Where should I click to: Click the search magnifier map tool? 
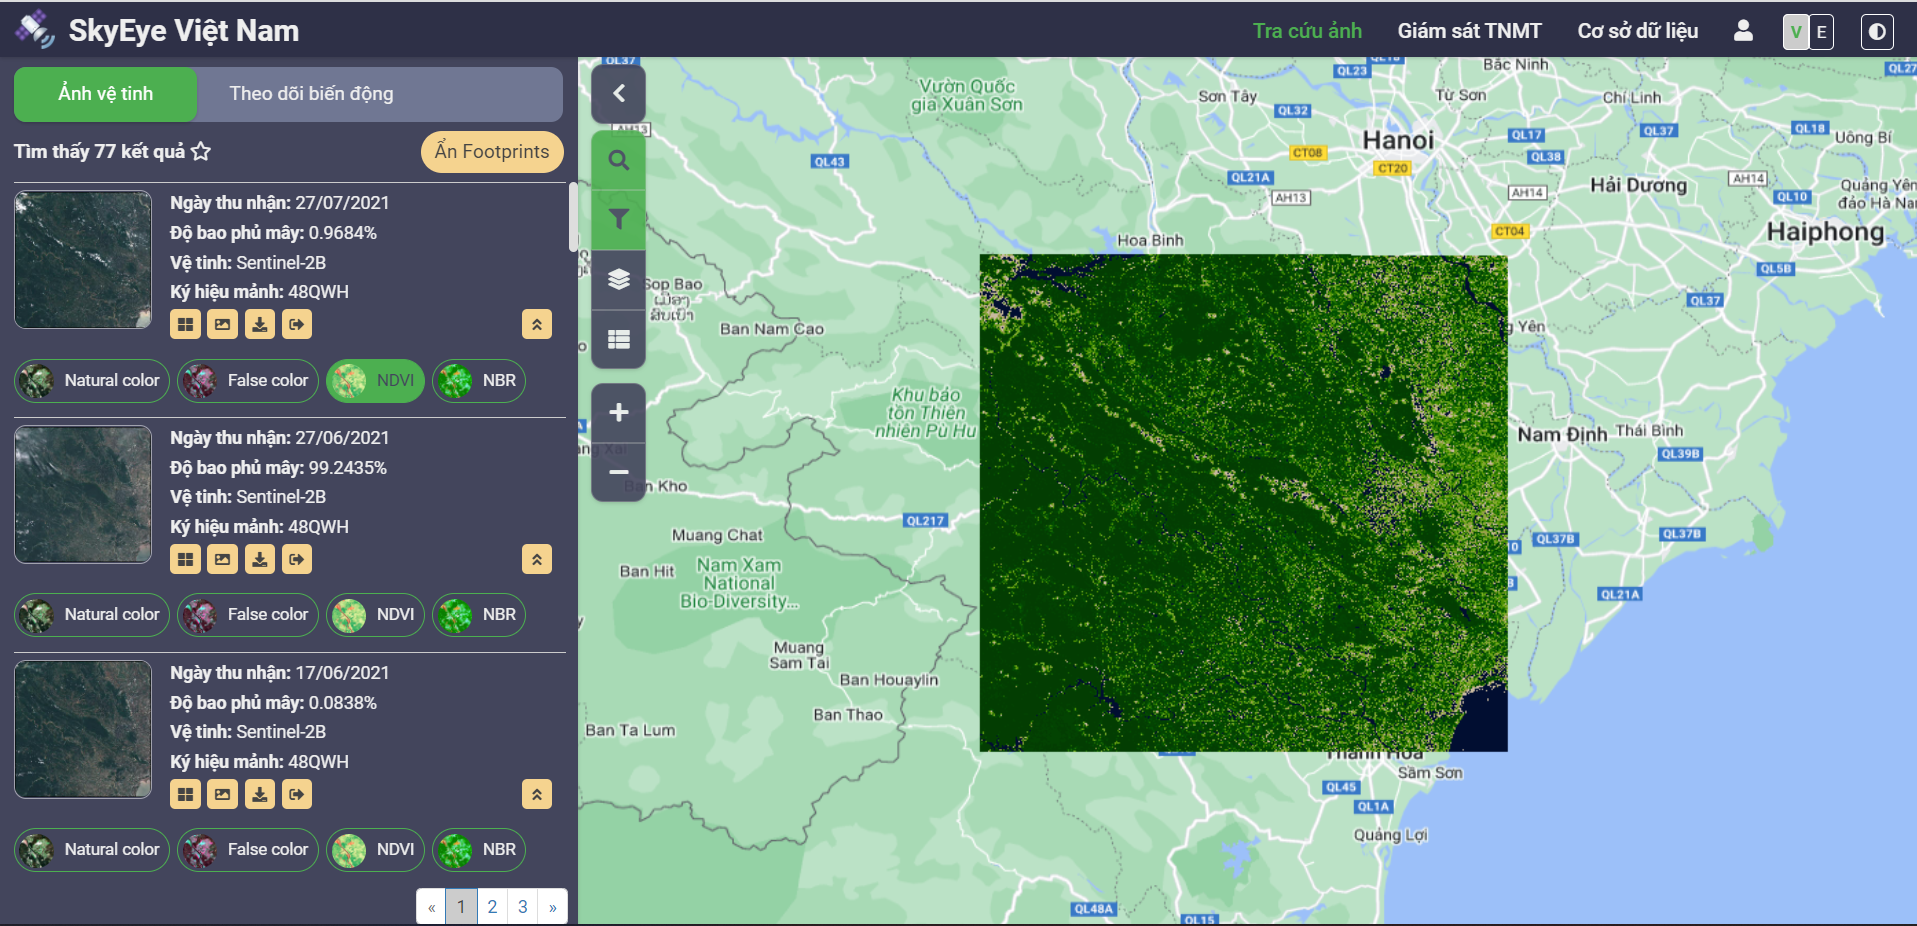point(618,160)
